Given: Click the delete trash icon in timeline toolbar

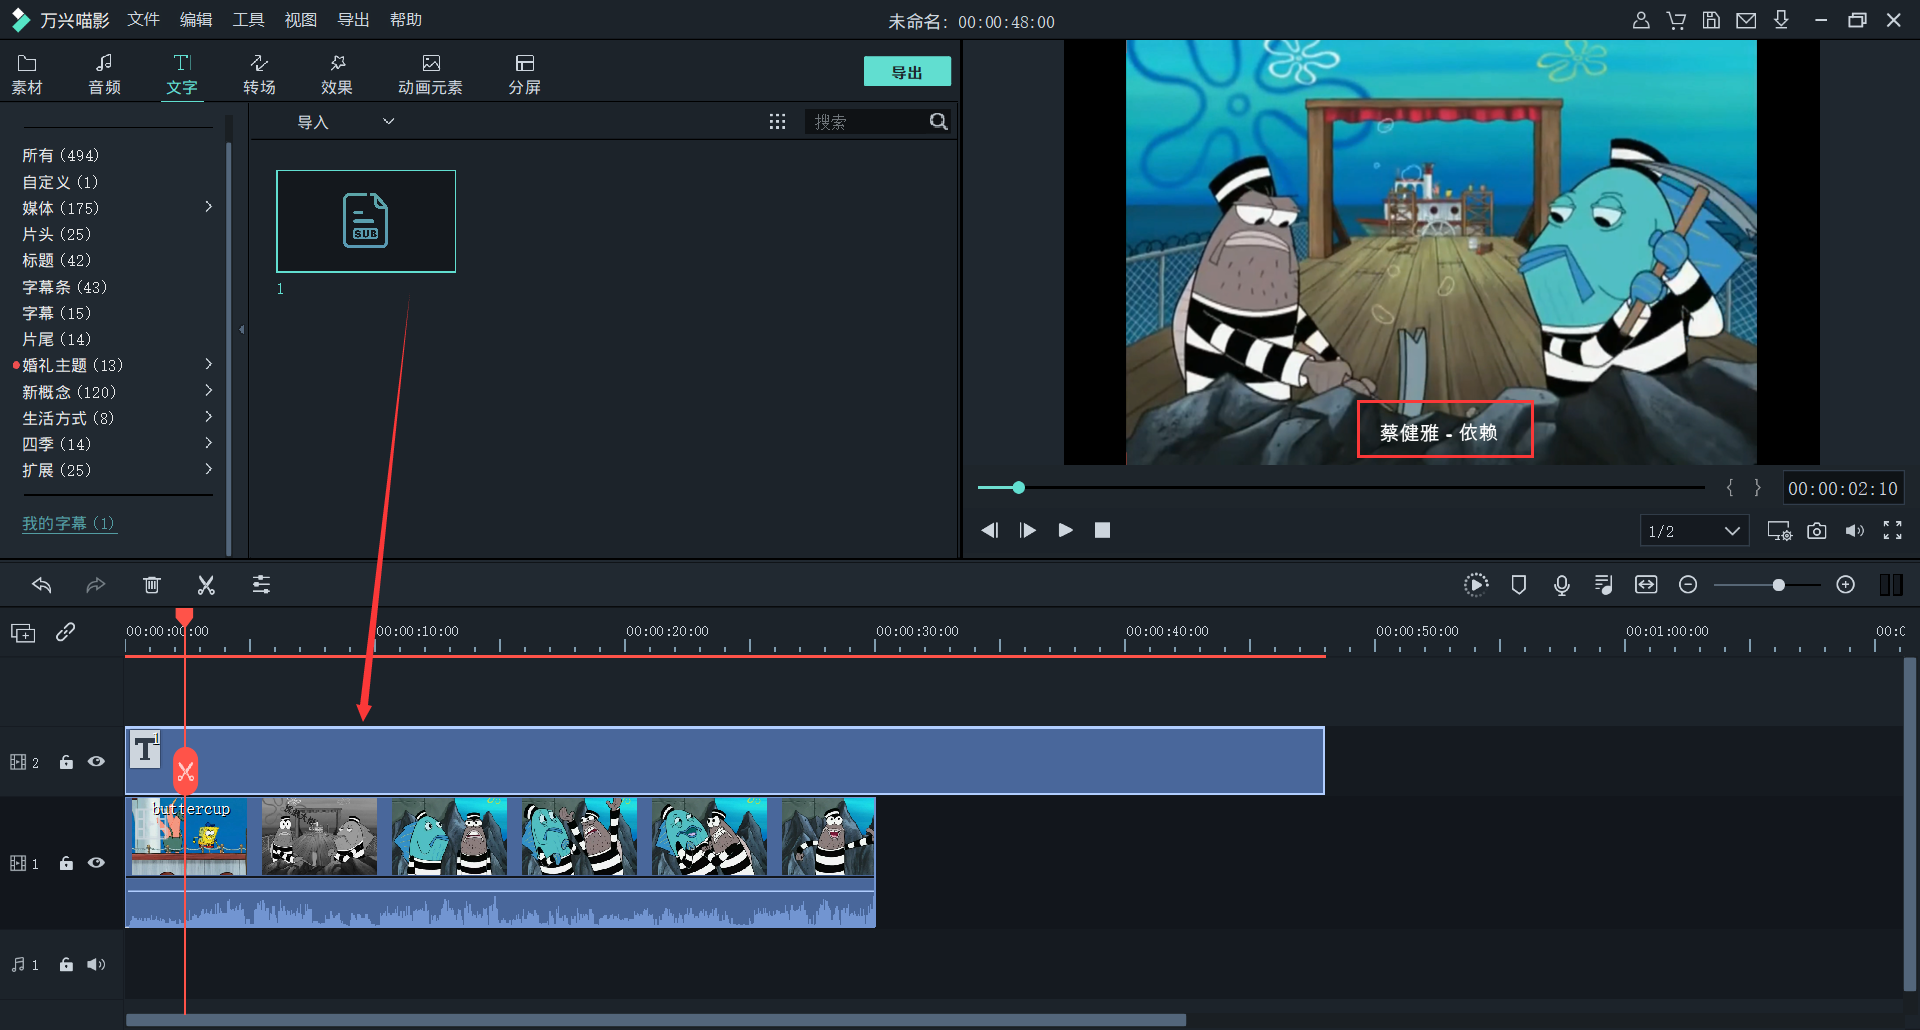Looking at the screenshot, I should pos(151,585).
